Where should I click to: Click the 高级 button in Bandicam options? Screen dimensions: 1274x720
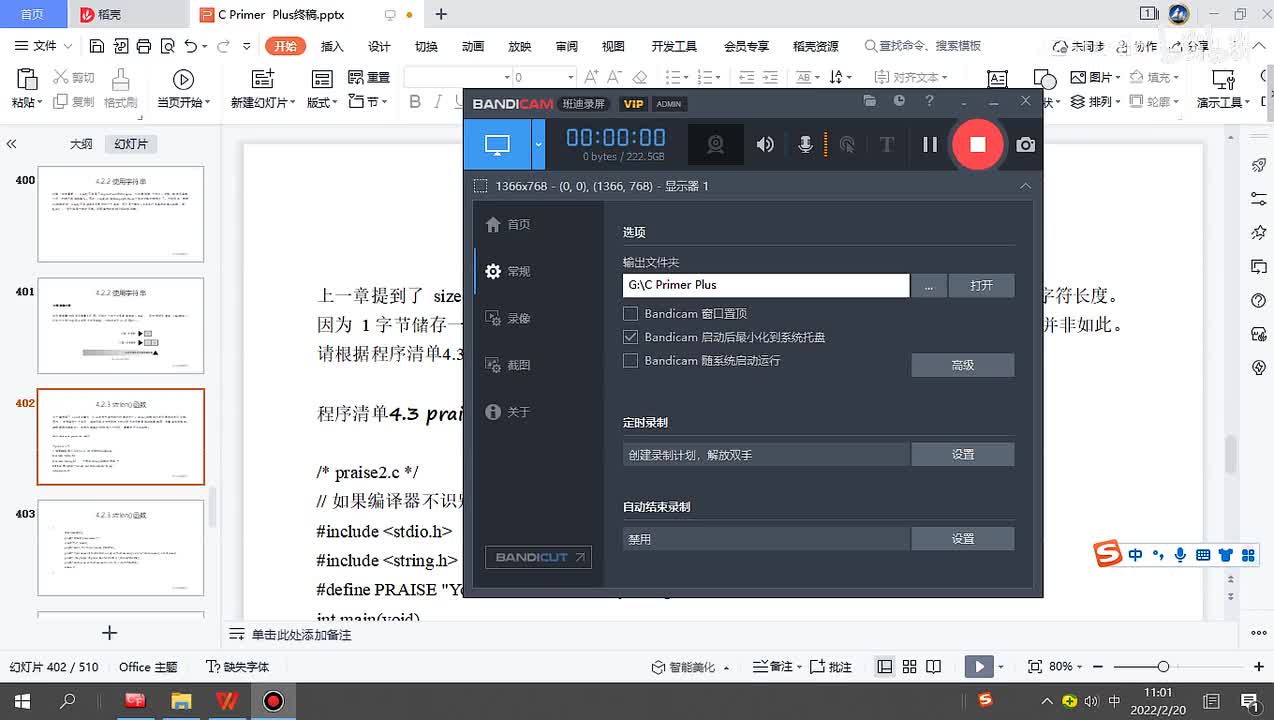[x=962, y=365]
